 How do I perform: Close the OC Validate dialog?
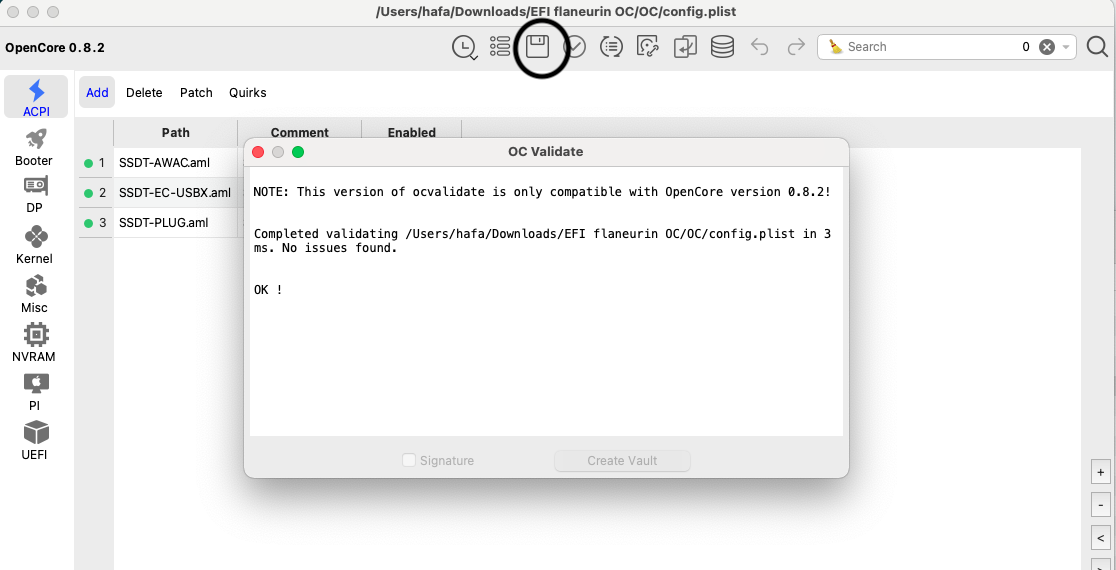[x=258, y=152]
